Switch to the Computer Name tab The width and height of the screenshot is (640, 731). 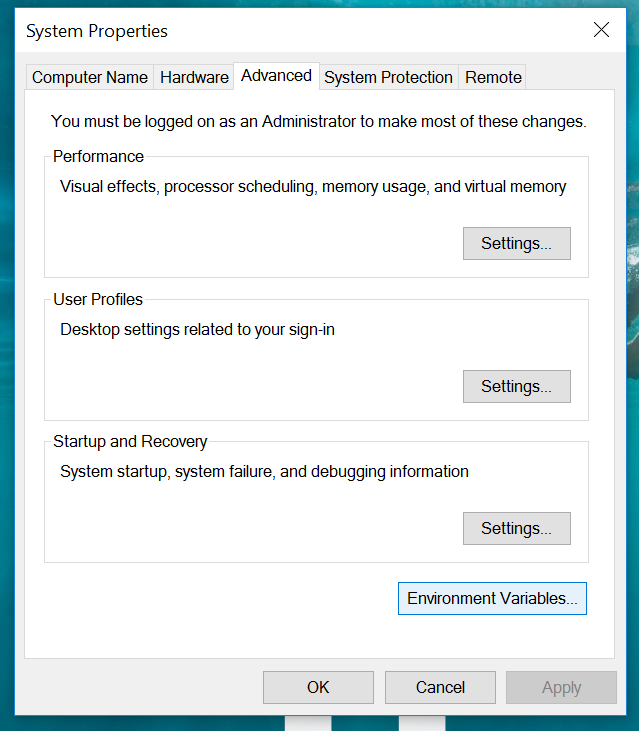click(x=89, y=77)
